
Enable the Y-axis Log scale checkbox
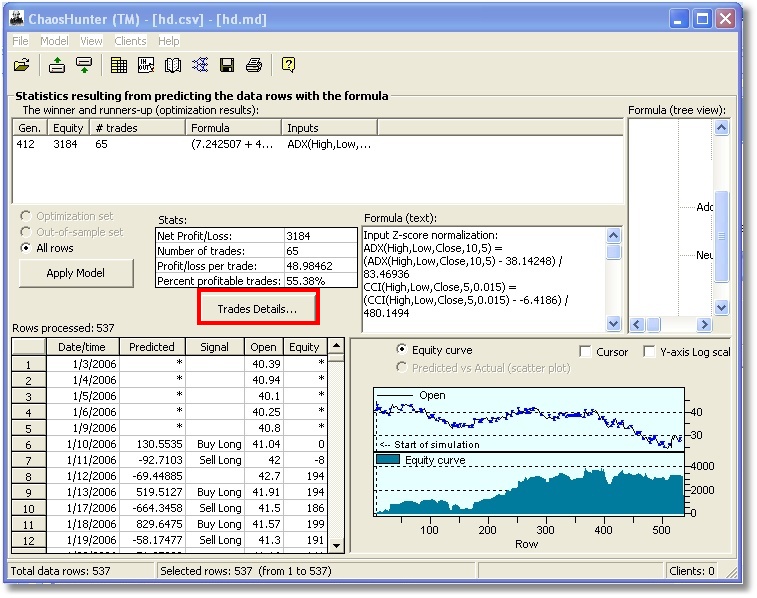tap(649, 351)
